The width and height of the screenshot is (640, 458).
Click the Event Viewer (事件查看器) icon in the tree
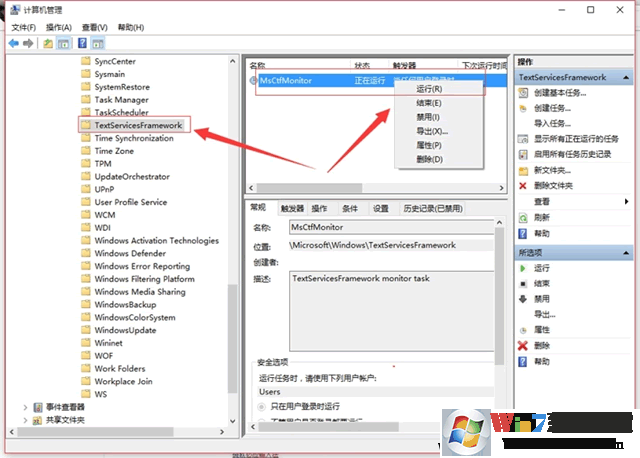(38, 407)
